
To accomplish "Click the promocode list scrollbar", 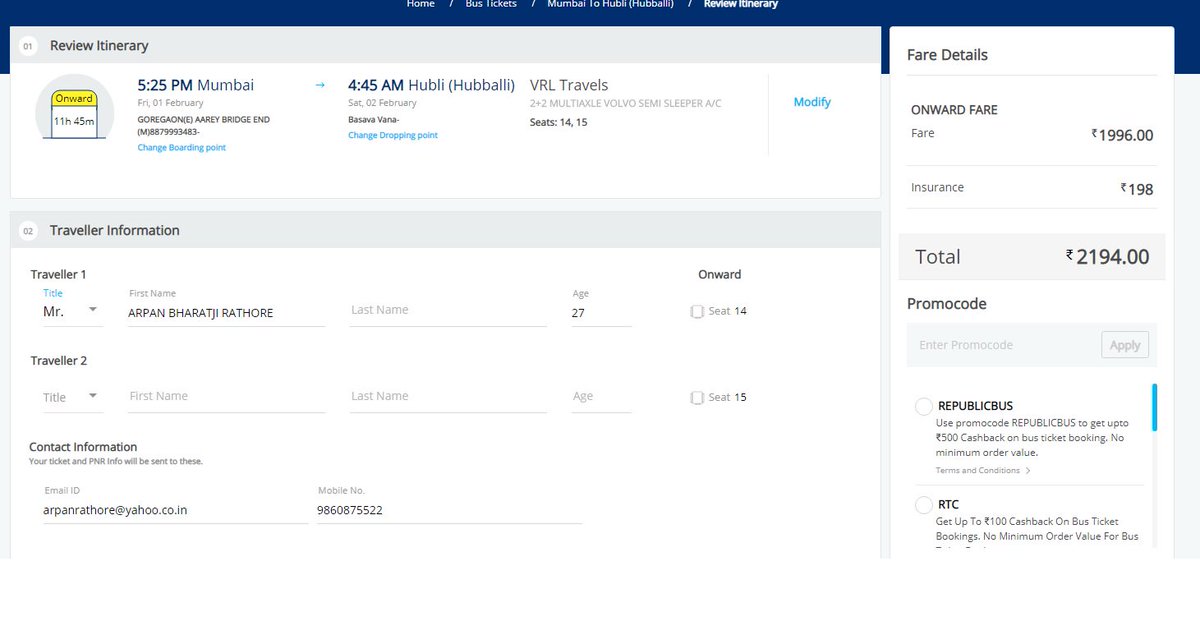I will point(1155,407).
